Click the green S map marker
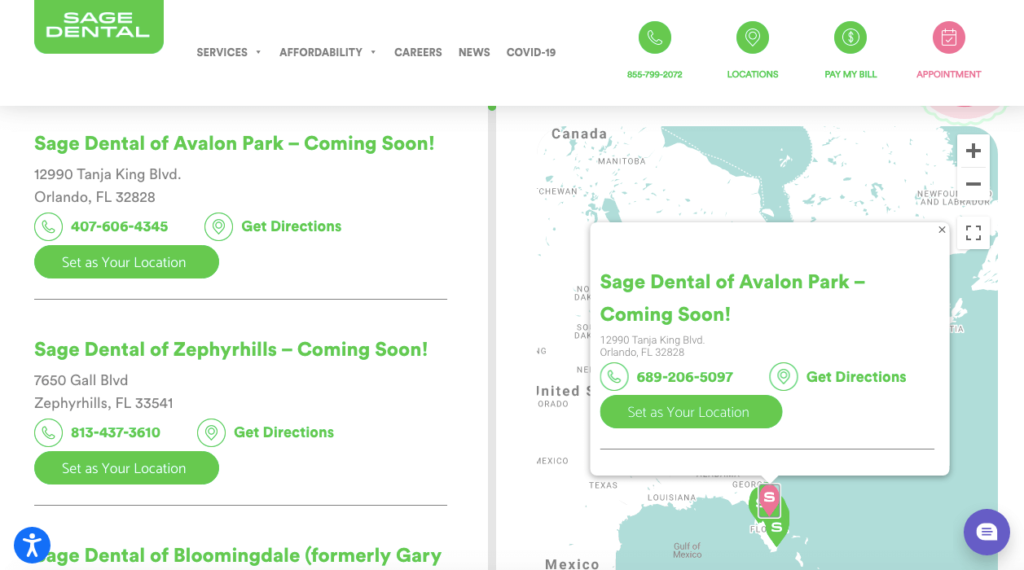Screen dimensions: 1024x570 (x=776, y=529)
